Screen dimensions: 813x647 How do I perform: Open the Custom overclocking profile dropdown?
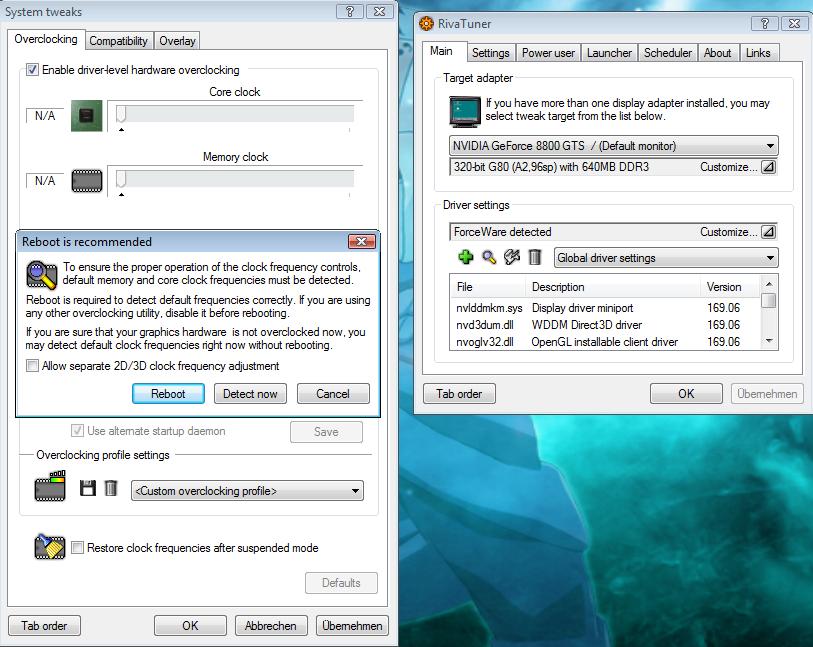(x=247, y=491)
